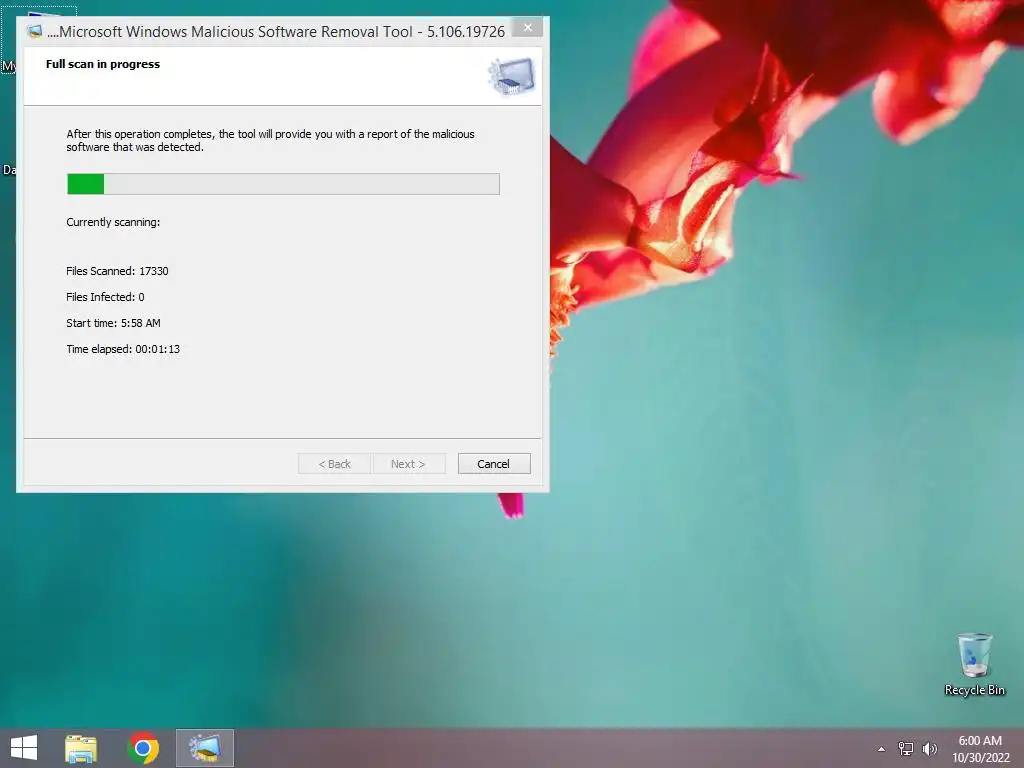Open the network status tray icon
Screen dimensions: 1024x768
coord(906,749)
